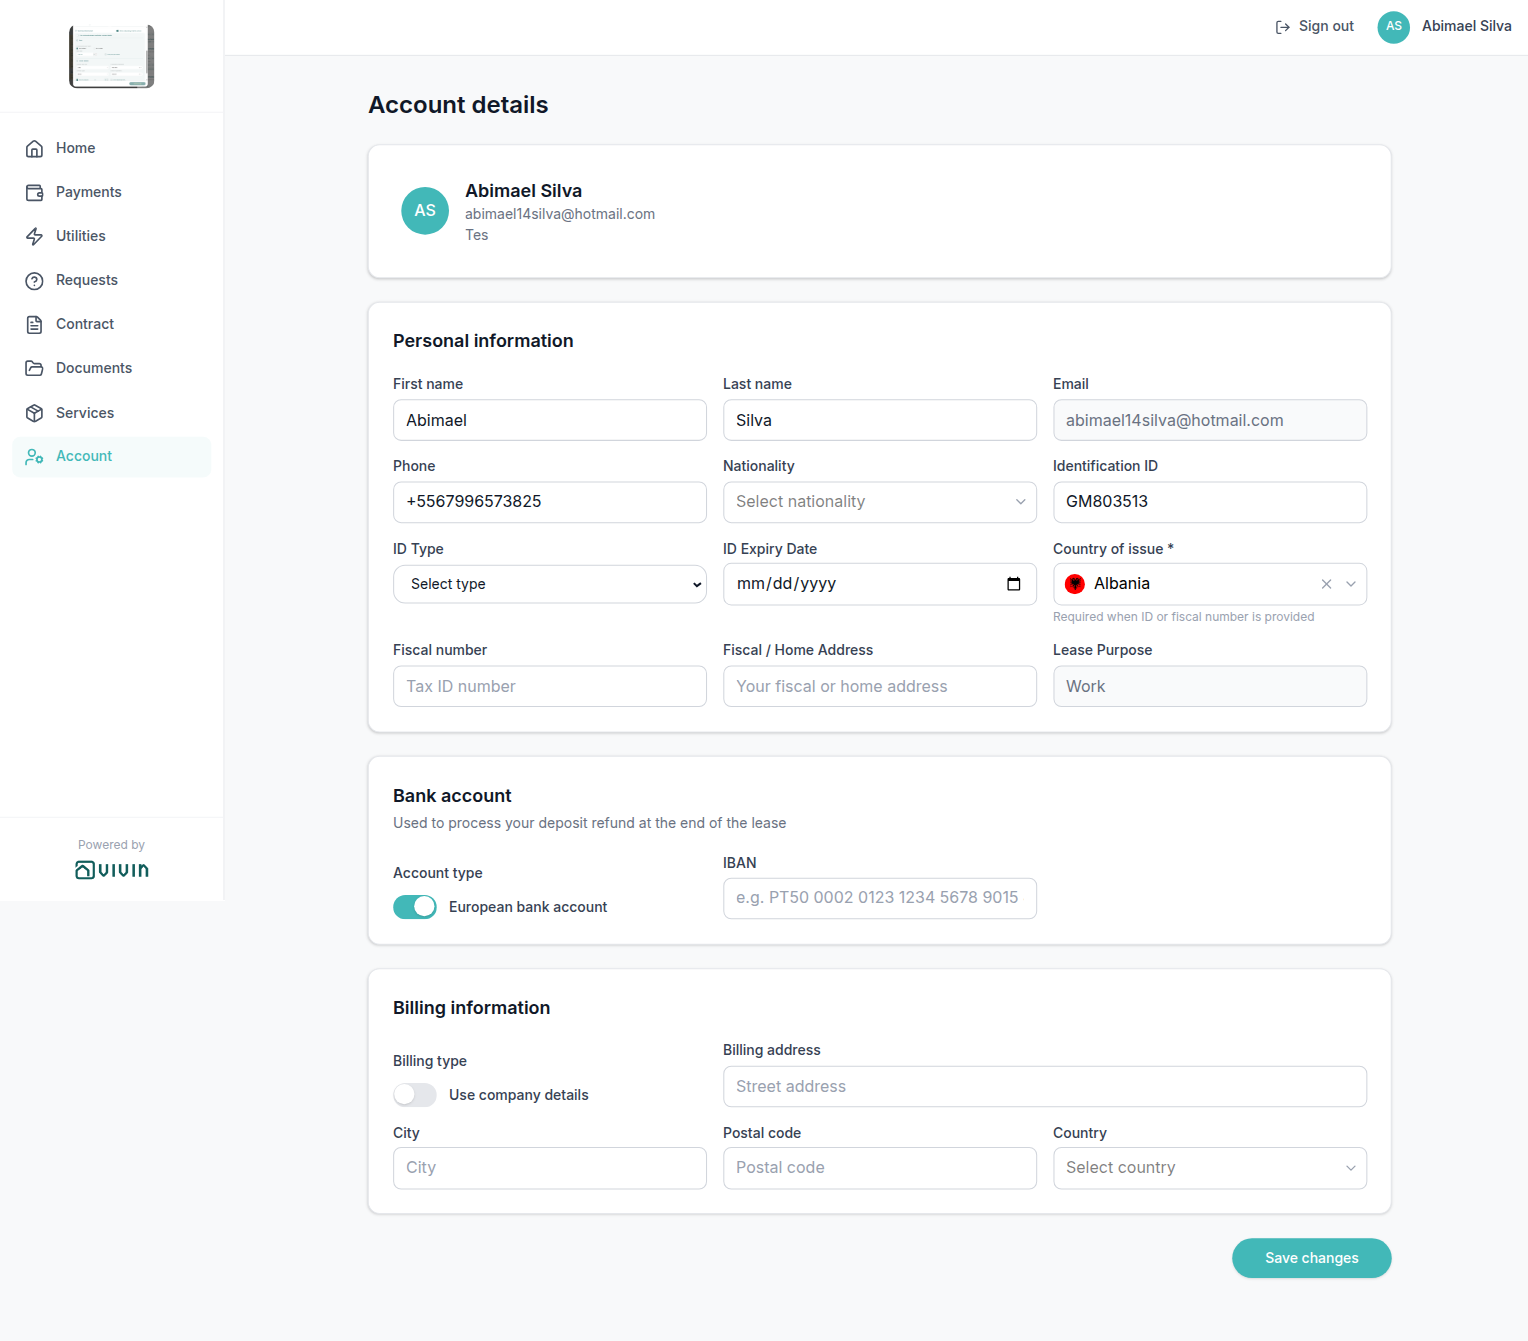Go to Home in sidebar menu
The height and width of the screenshot is (1341, 1528).
(112, 148)
